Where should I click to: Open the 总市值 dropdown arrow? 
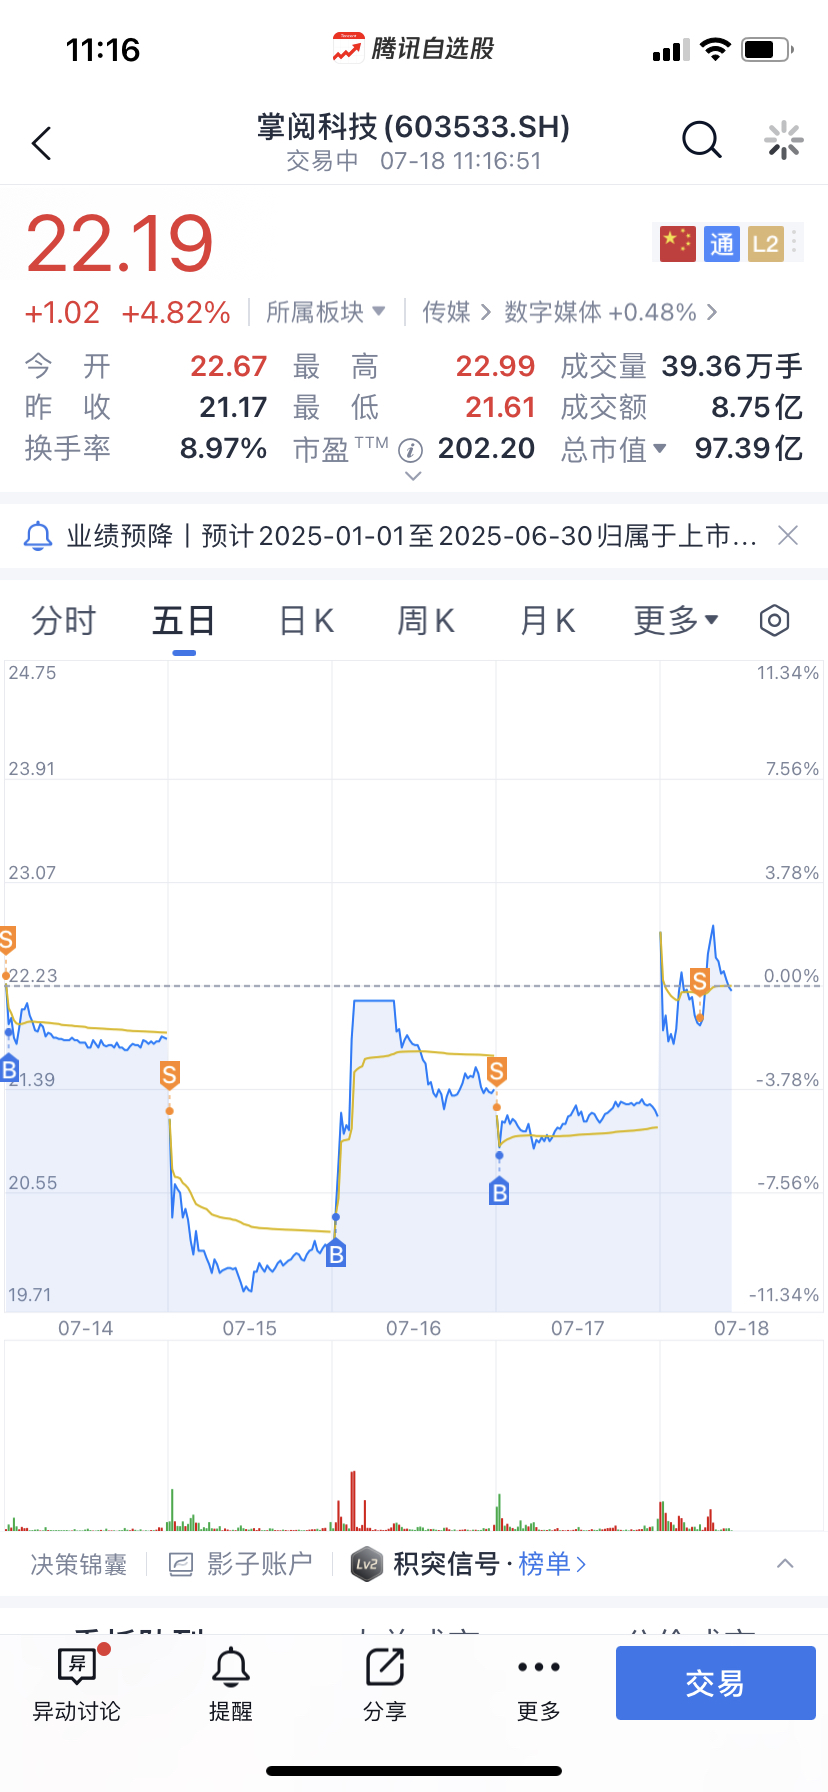point(660,449)
